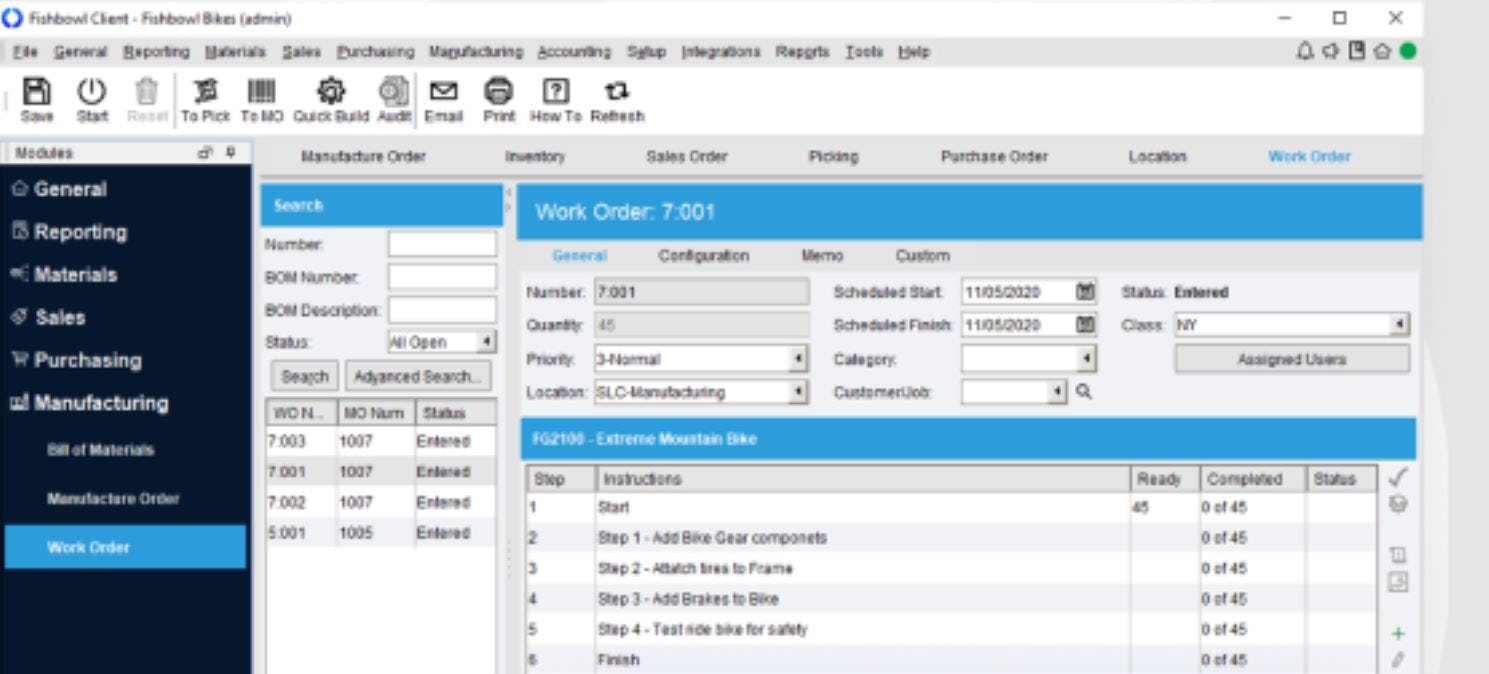Click the Search button

point(305,377)
